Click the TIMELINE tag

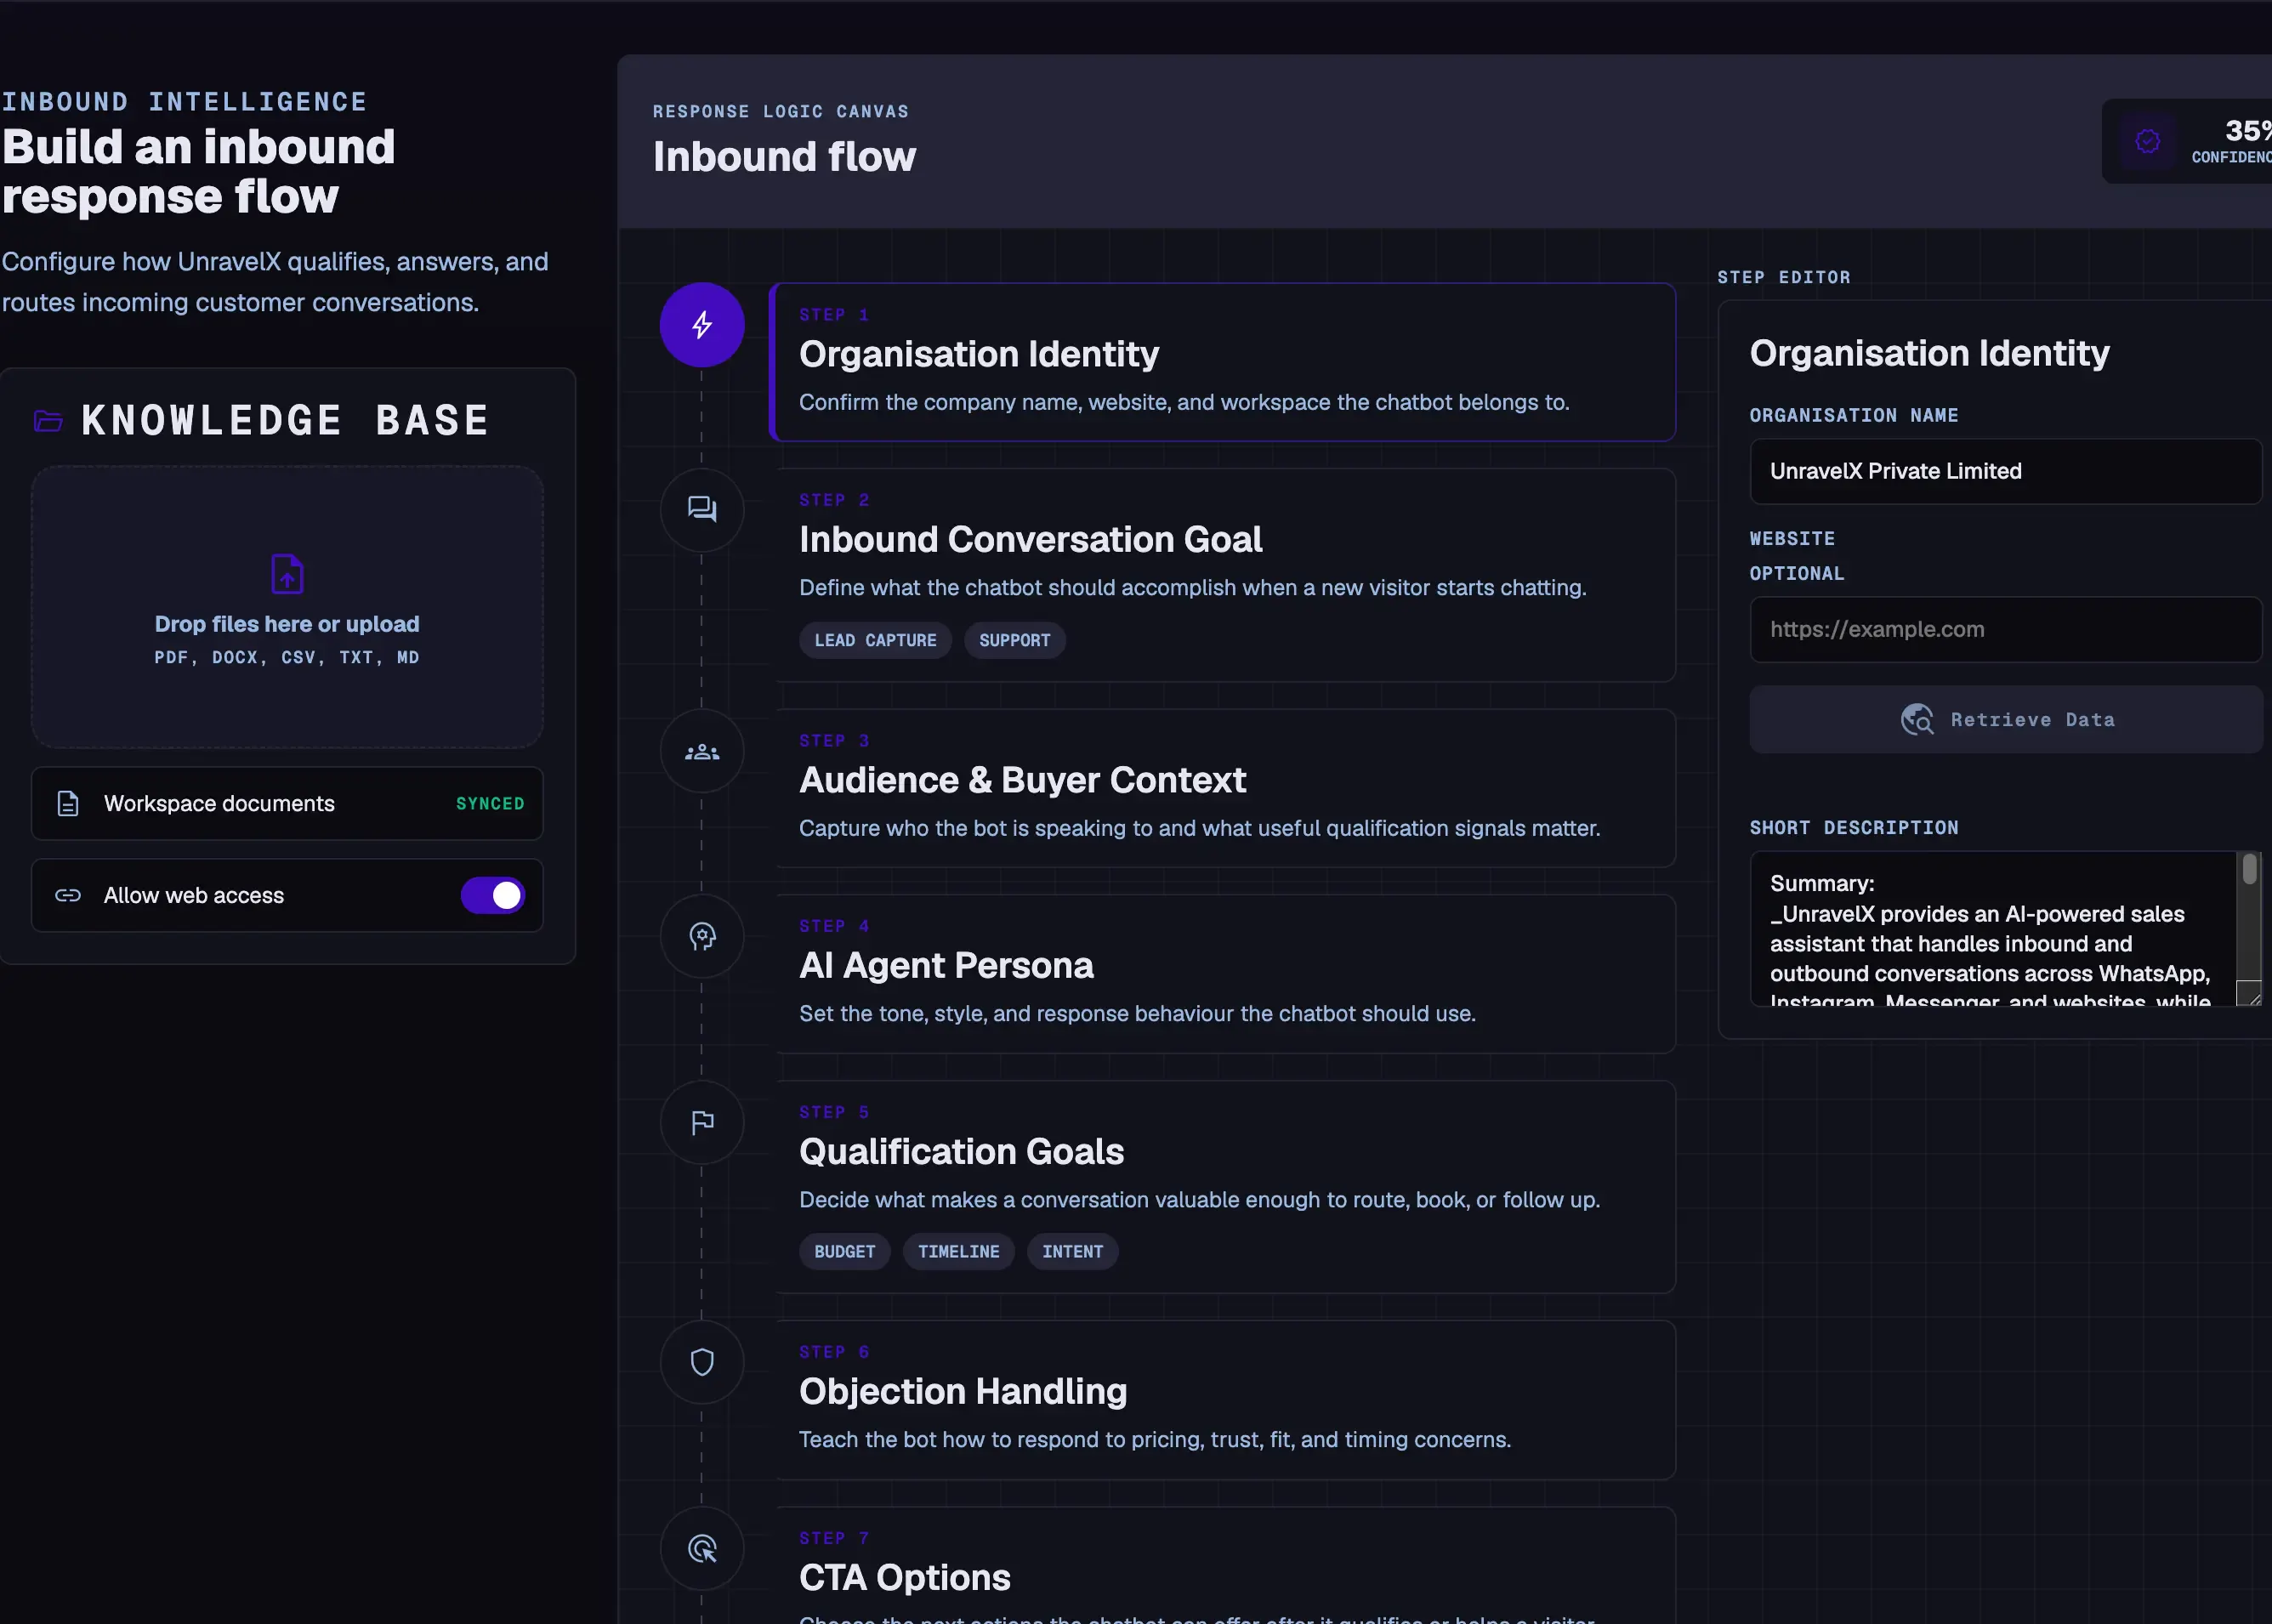(959, 1252)
